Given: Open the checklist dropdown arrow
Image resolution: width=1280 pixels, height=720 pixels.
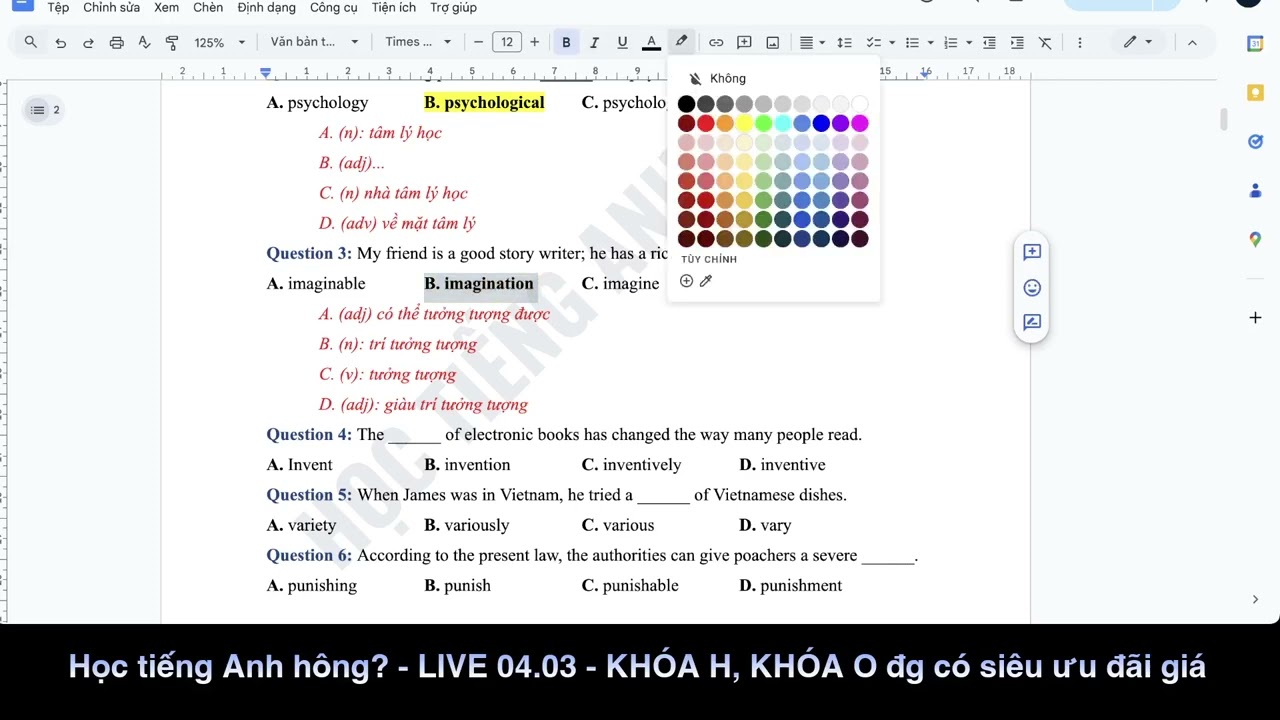Looking at the screenshot, I should 892,42.
